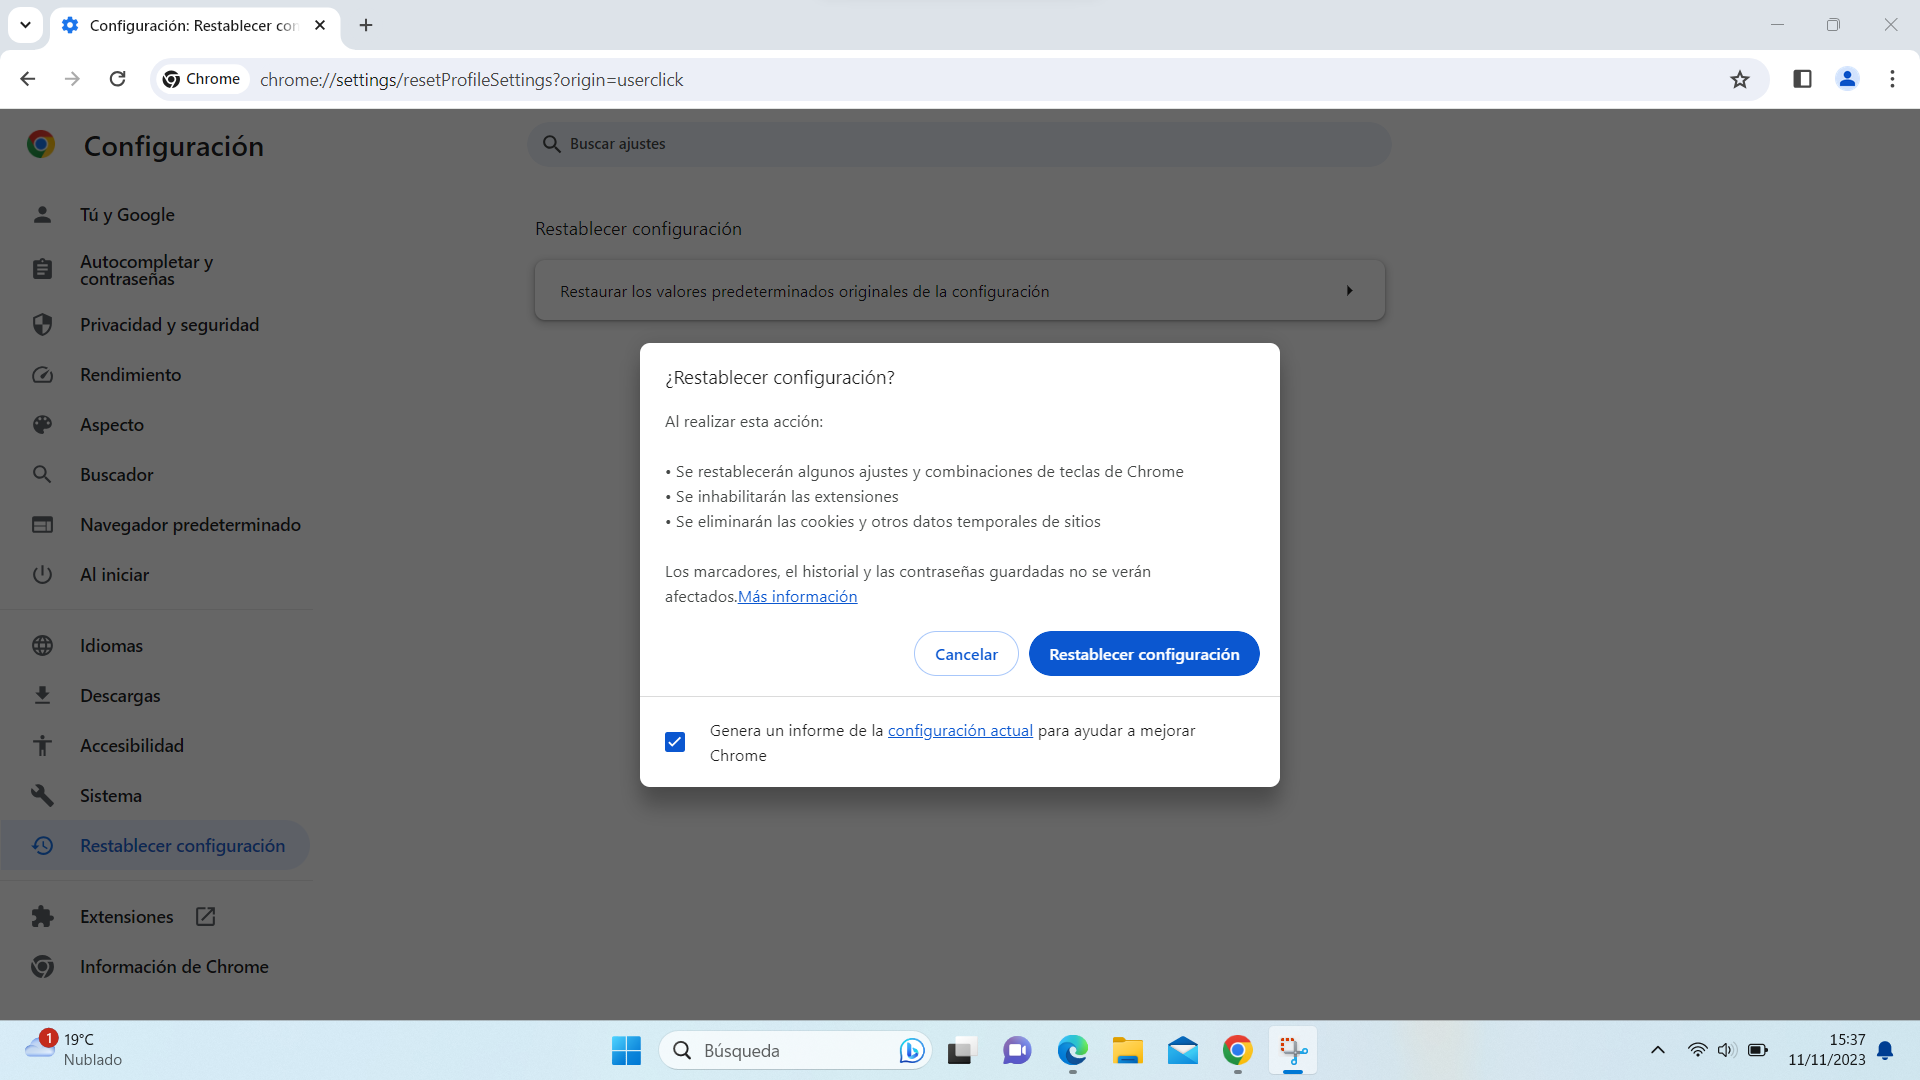Uncheck the report generation checkbox
This screenshot has height=1080, width=1920.
coord(675,742)
